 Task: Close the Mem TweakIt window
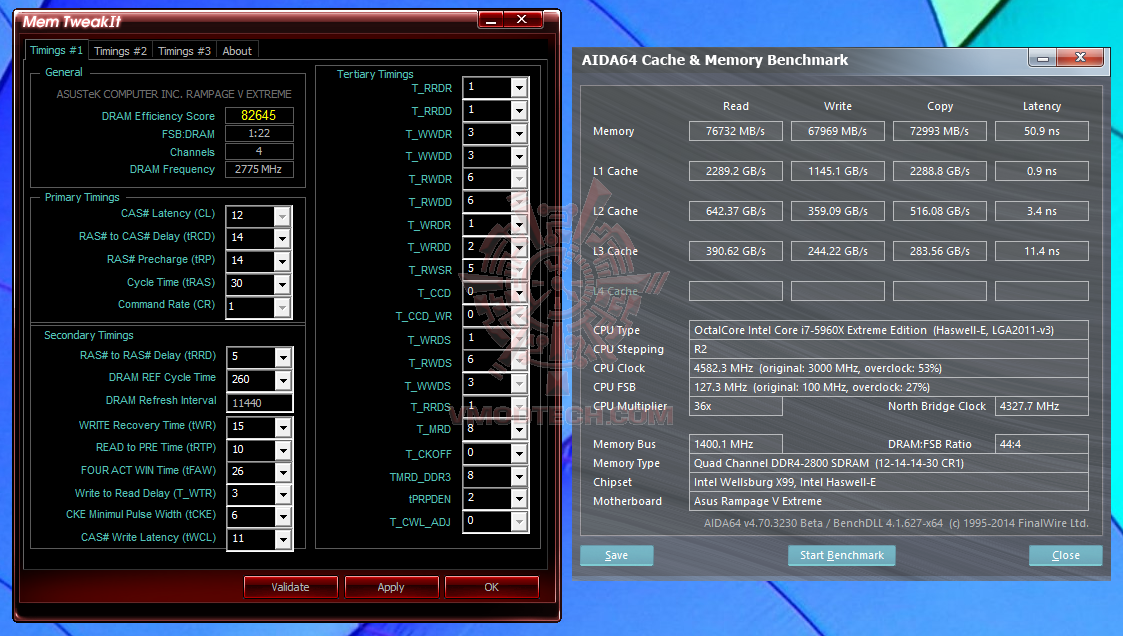[x=522, y=19]
